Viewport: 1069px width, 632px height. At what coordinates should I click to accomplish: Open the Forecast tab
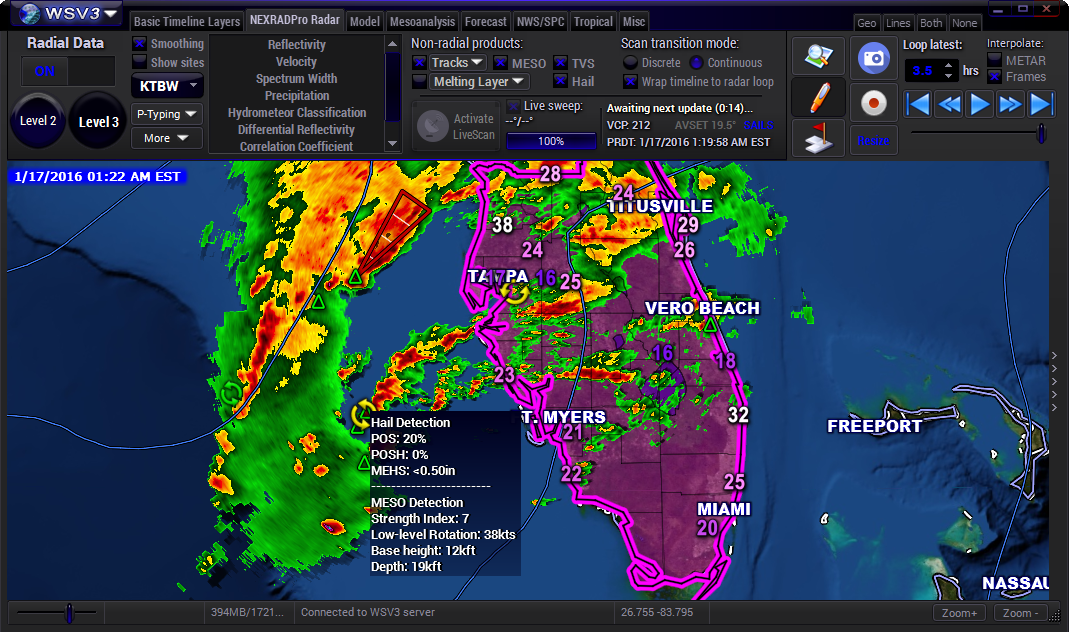click(485, 22)
